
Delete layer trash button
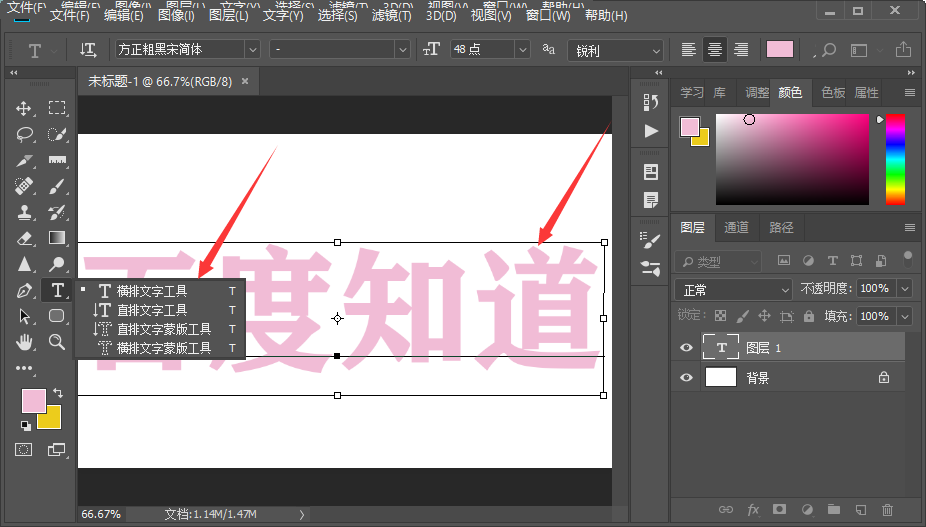(x=887, y=509)
